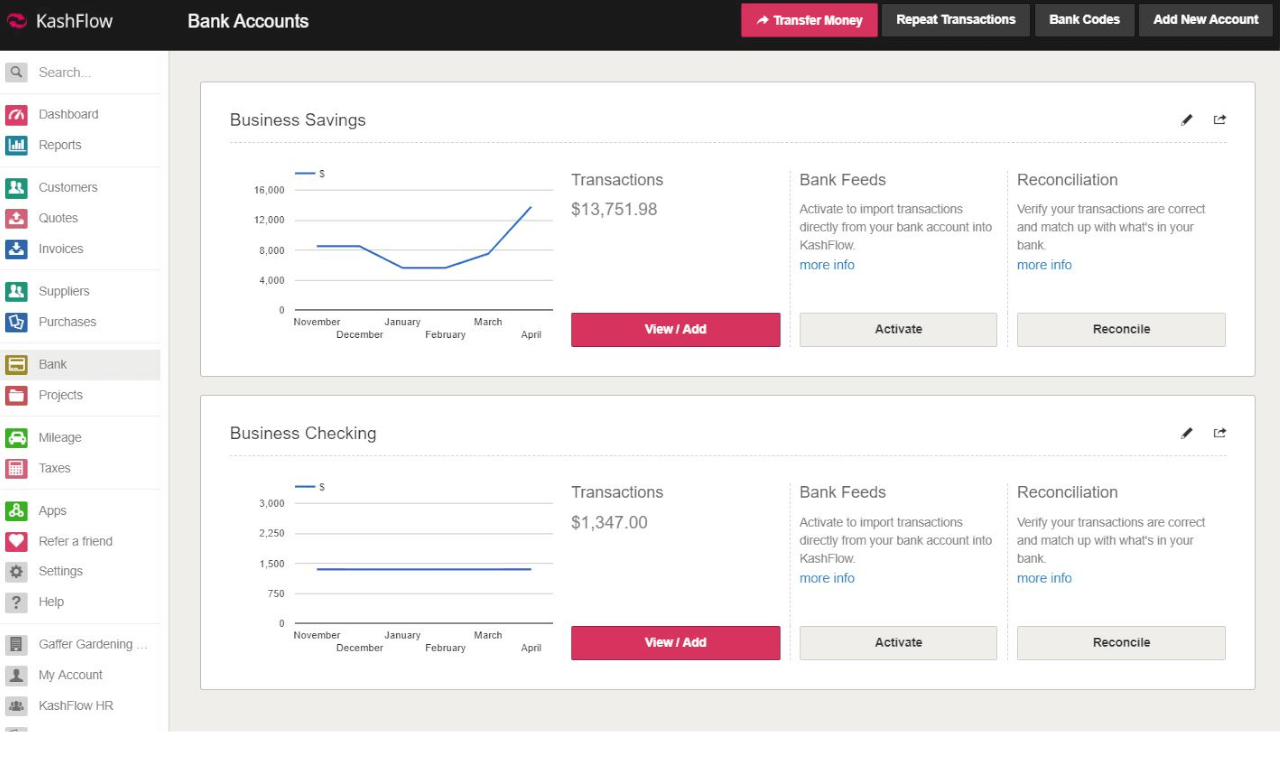Screen dimensions: 1280x774
Task: Click the Projects folder icon
Action: coord(16,395)
